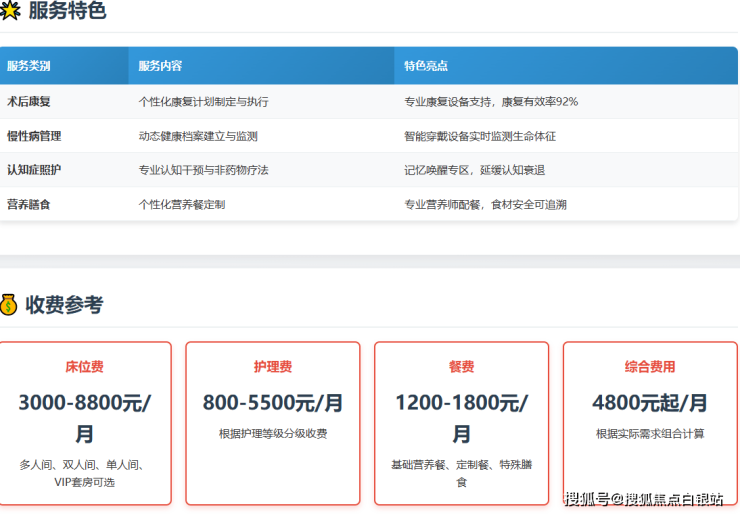Click the 护理费 card title
Image resolution: width=740 pixels, height=515 pixels.
pos(273,367)
